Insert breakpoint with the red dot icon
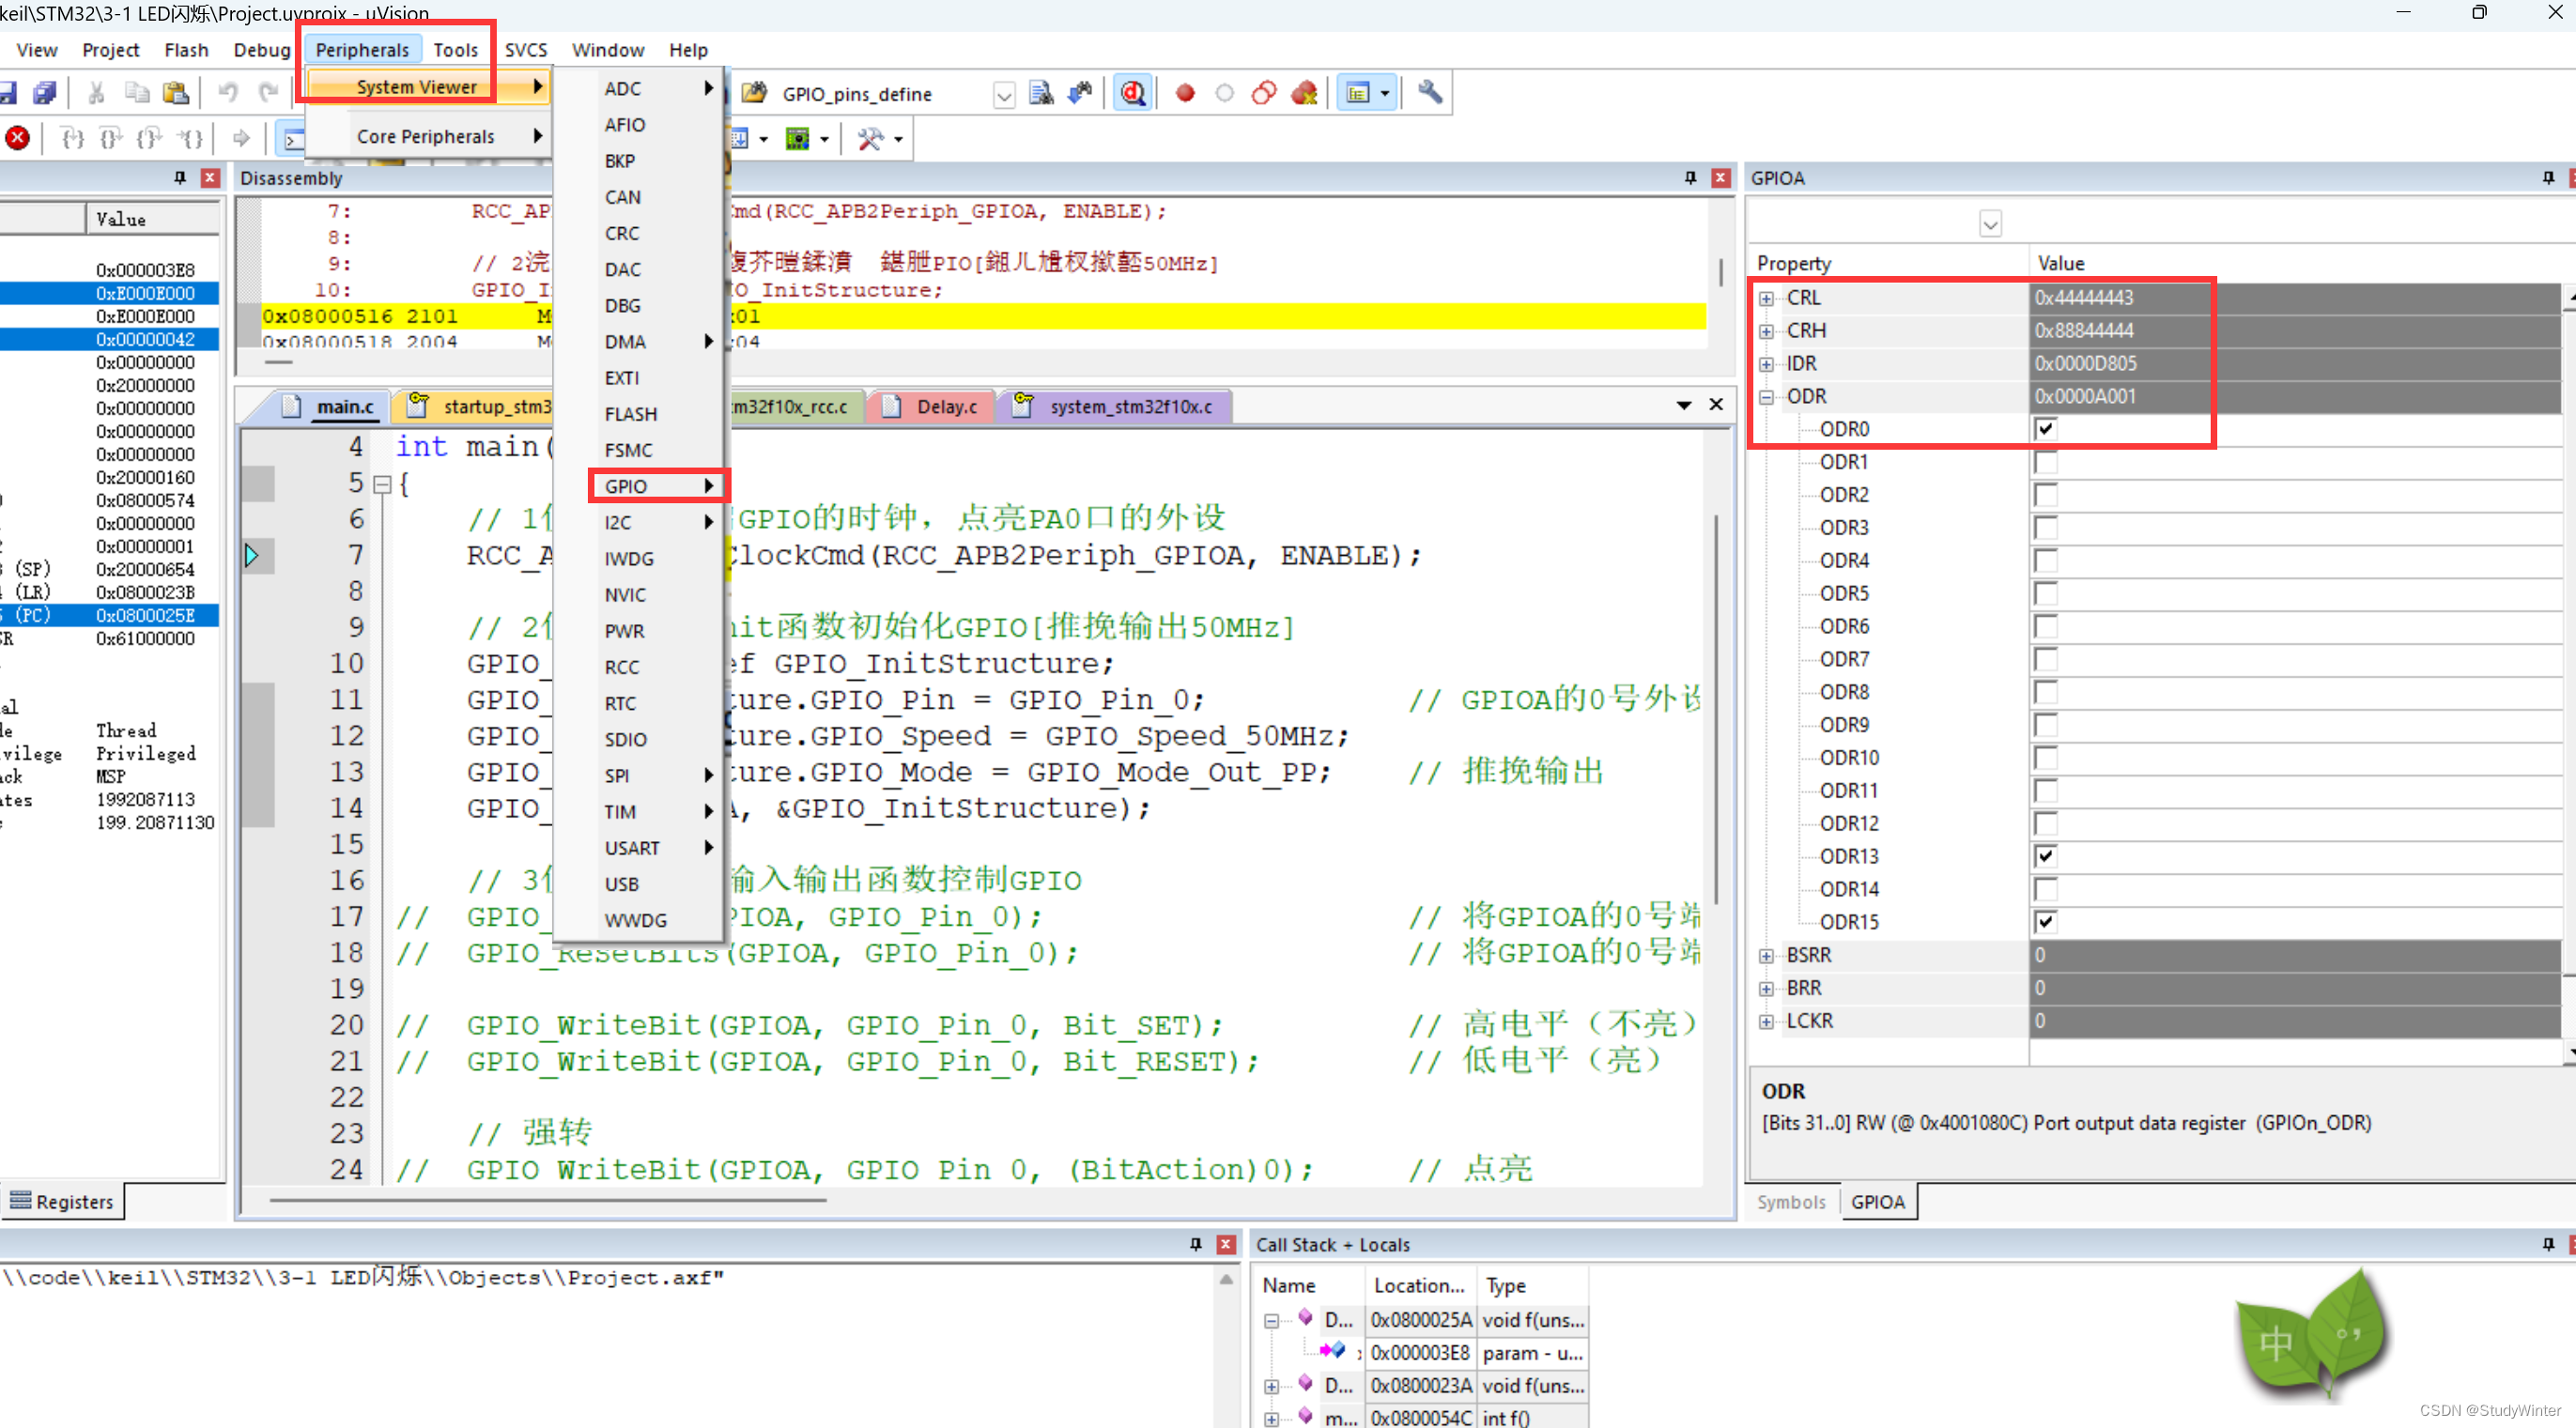2576x1428 pixels. (1185, 93)
